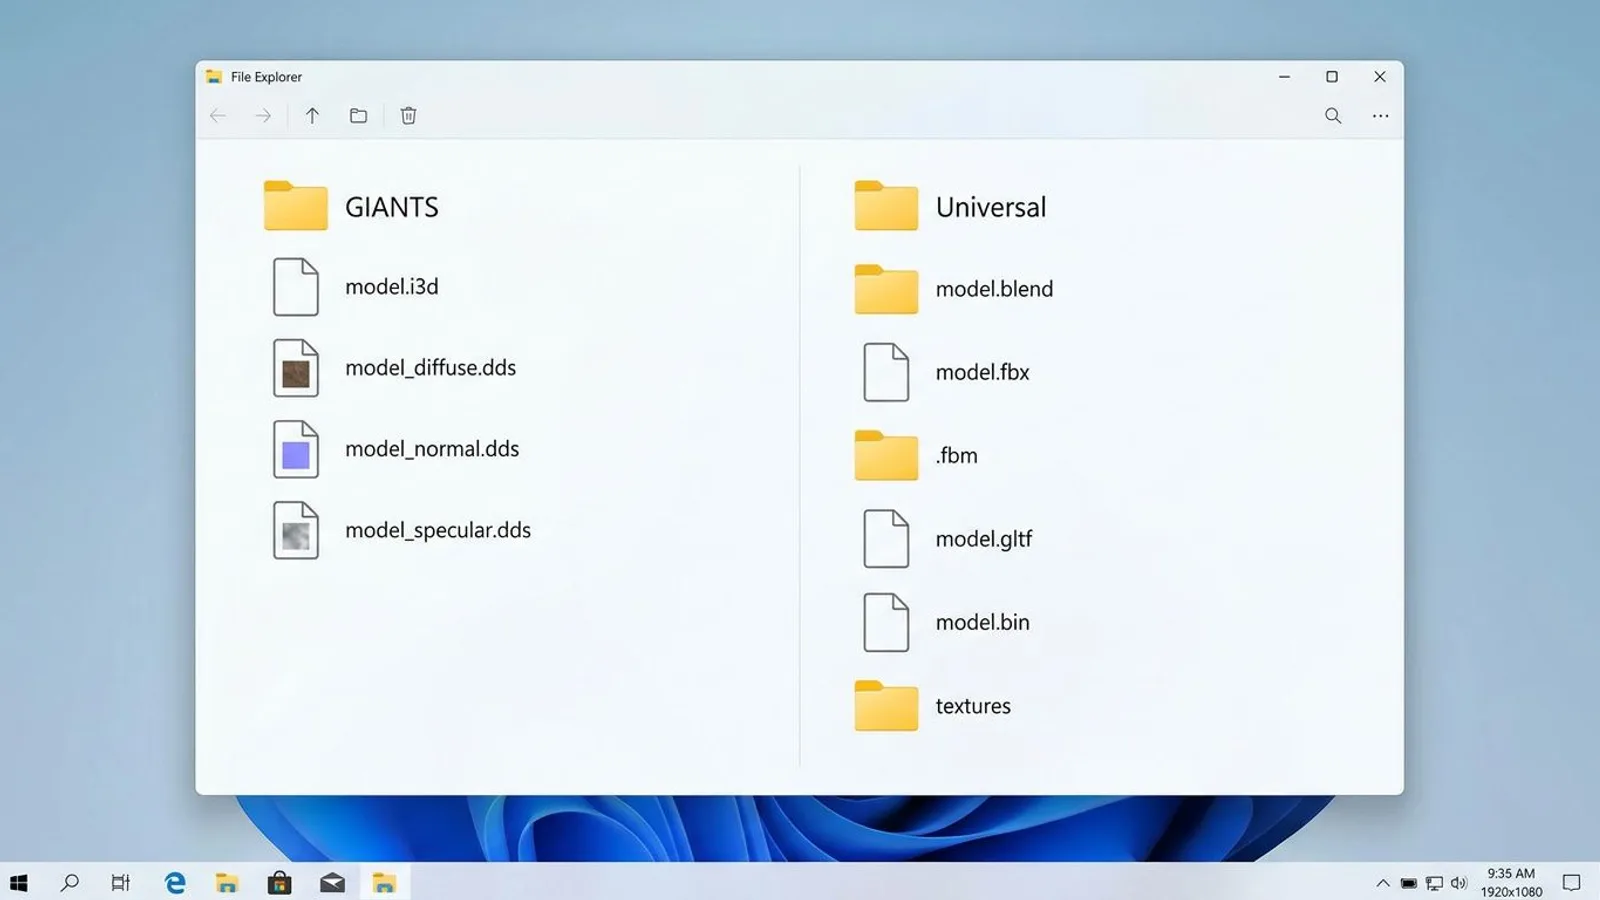Select the model.fbx file icon

(x=886, y=372)
